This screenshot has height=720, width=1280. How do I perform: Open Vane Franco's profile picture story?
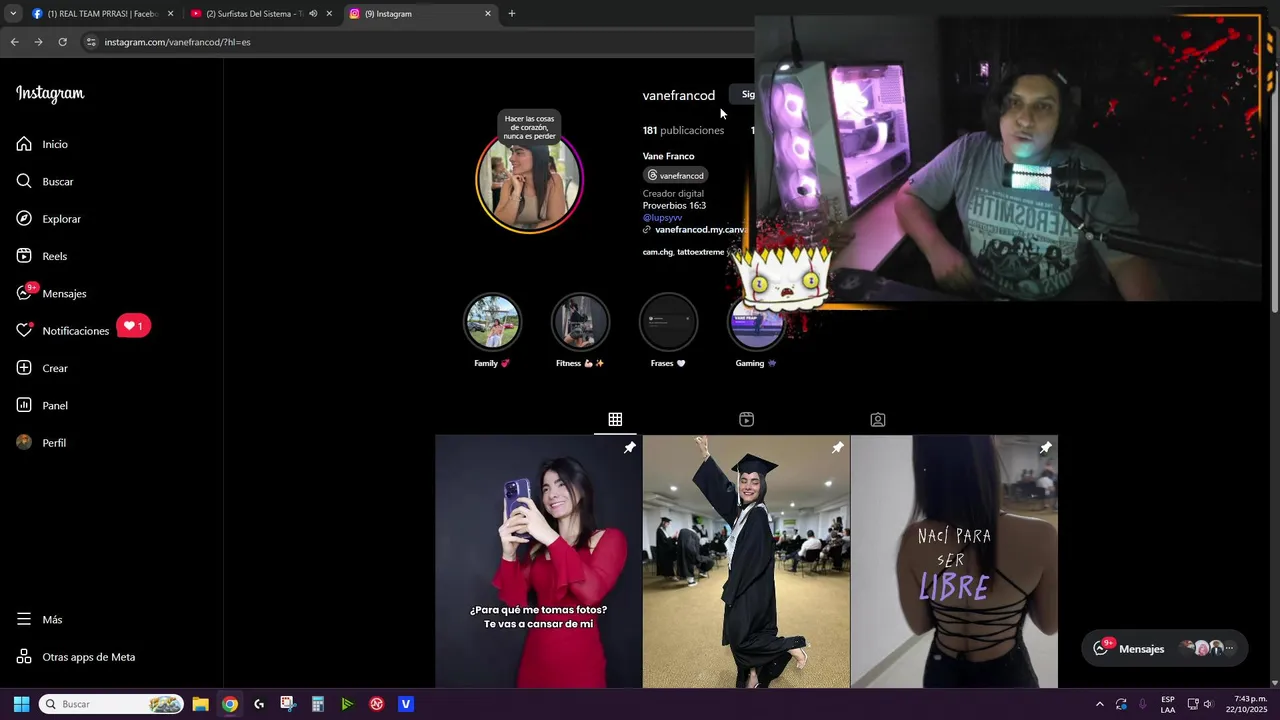[x=529, y=180]
